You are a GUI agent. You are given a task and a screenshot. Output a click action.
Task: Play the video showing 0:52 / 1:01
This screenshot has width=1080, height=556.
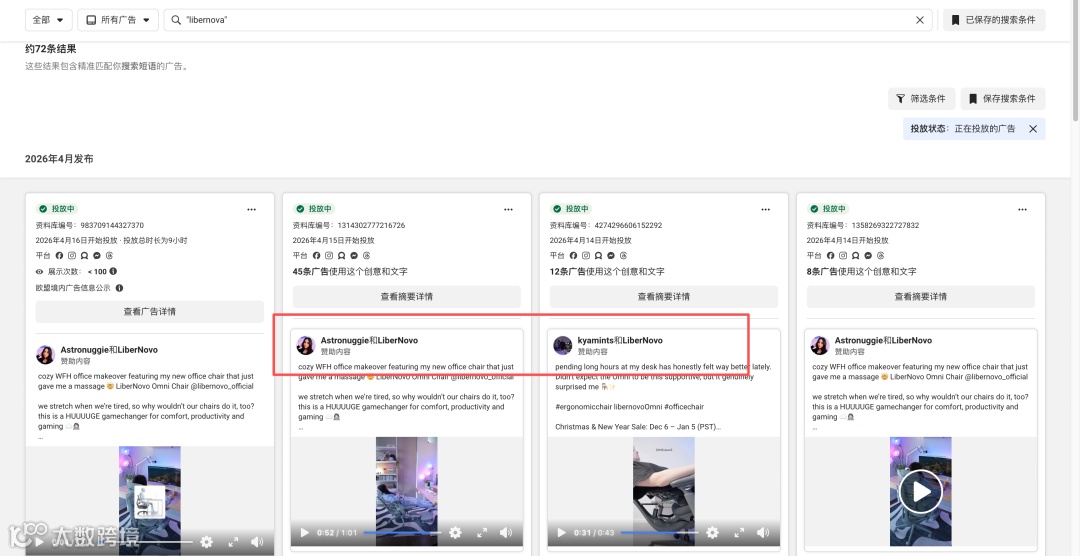tap(304, 533)
